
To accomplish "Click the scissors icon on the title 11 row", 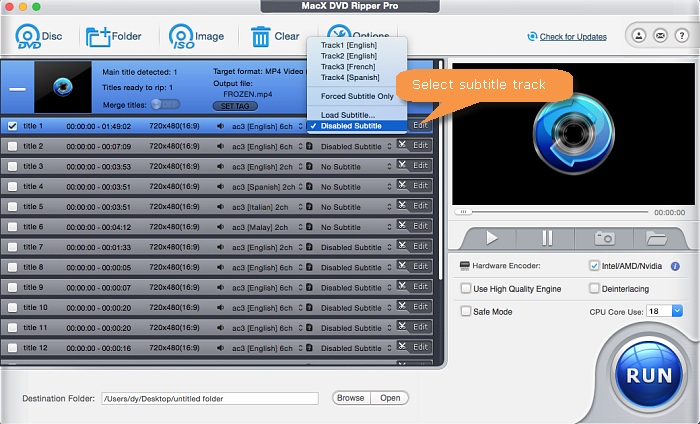I will click(402, 326).
